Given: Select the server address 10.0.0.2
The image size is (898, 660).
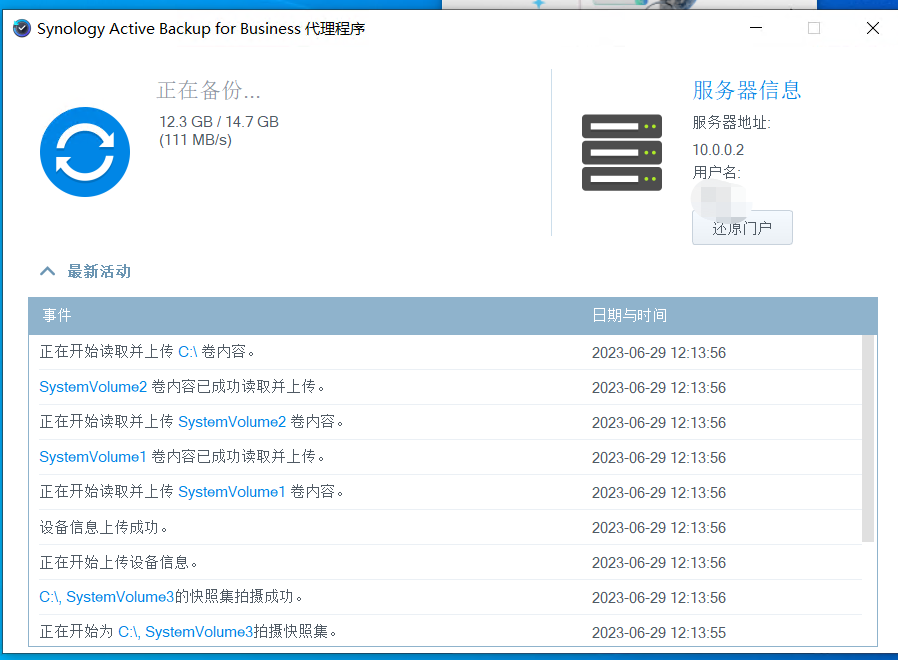Looking at the screenshot, I should click(718, 150).
